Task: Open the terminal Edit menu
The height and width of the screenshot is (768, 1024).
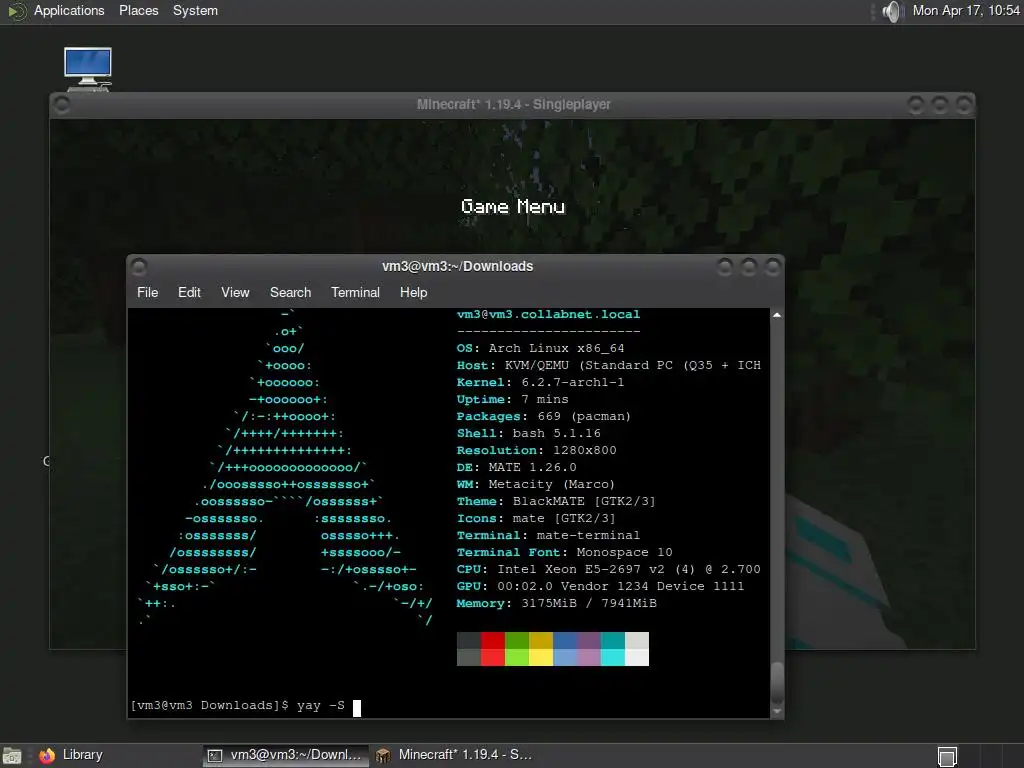Action: 189,293
